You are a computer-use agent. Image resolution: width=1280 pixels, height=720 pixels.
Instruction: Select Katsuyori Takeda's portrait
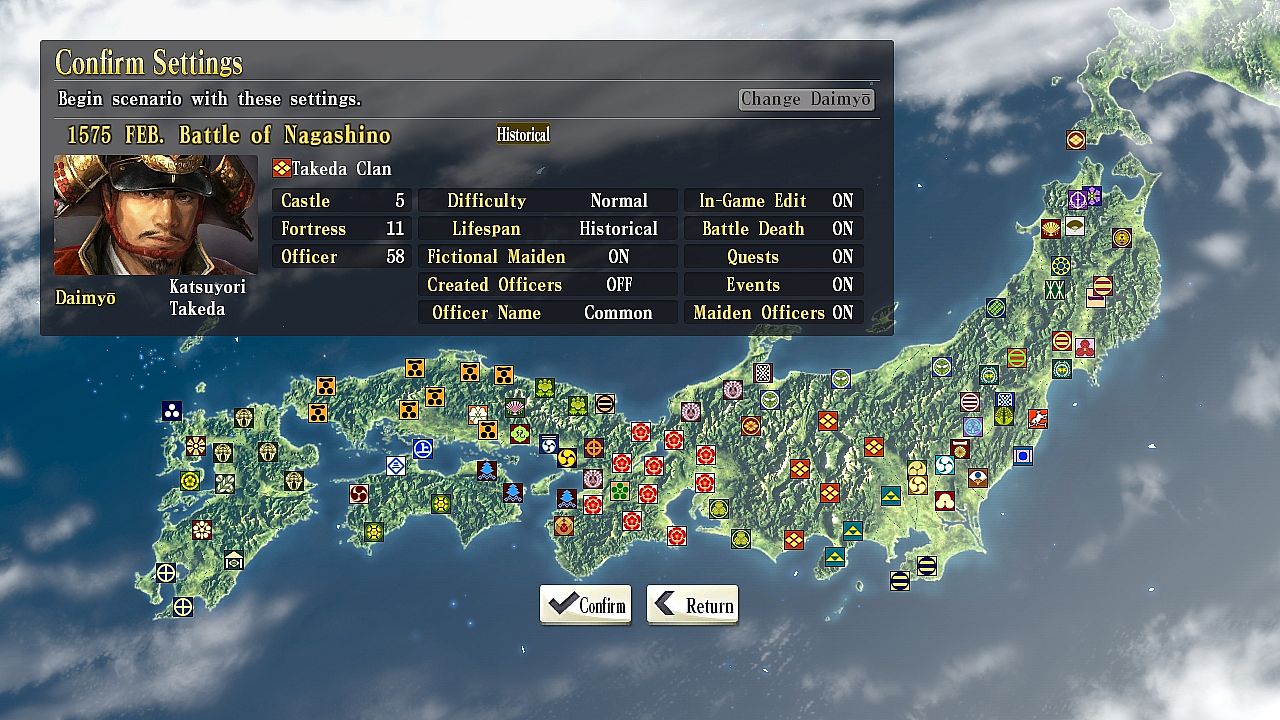155,214
